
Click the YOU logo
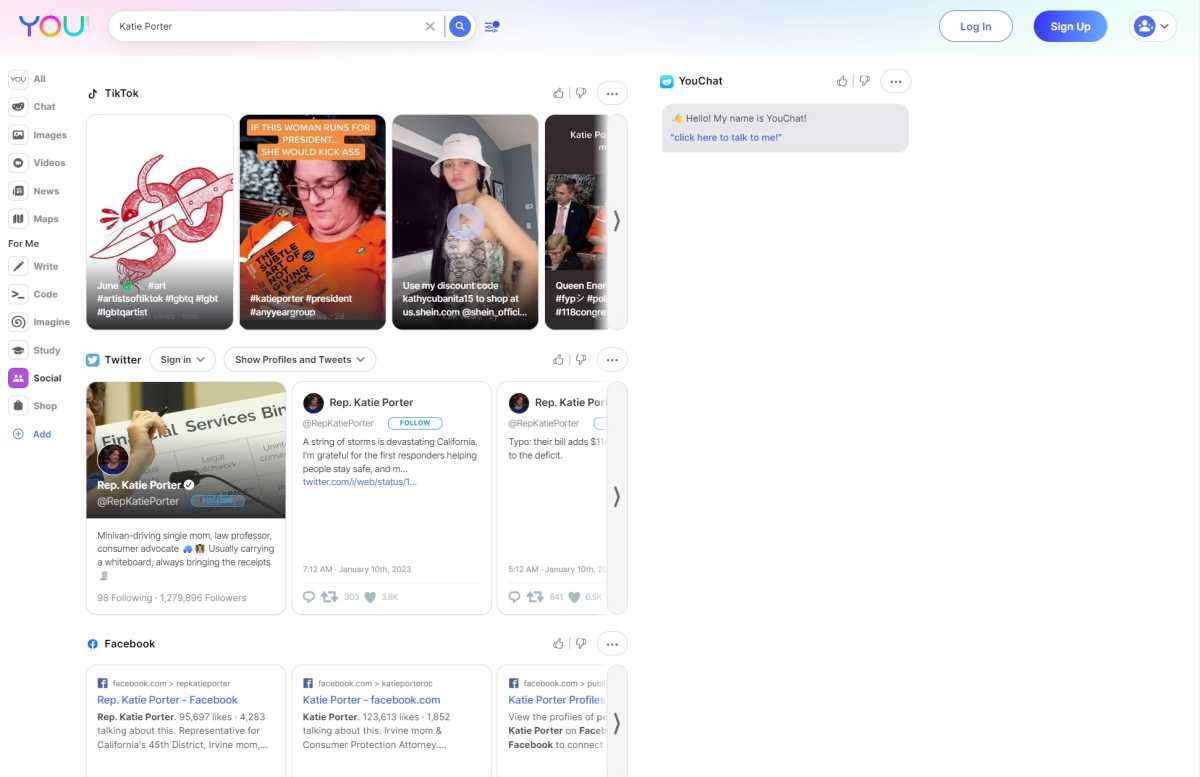pos(54,26)
